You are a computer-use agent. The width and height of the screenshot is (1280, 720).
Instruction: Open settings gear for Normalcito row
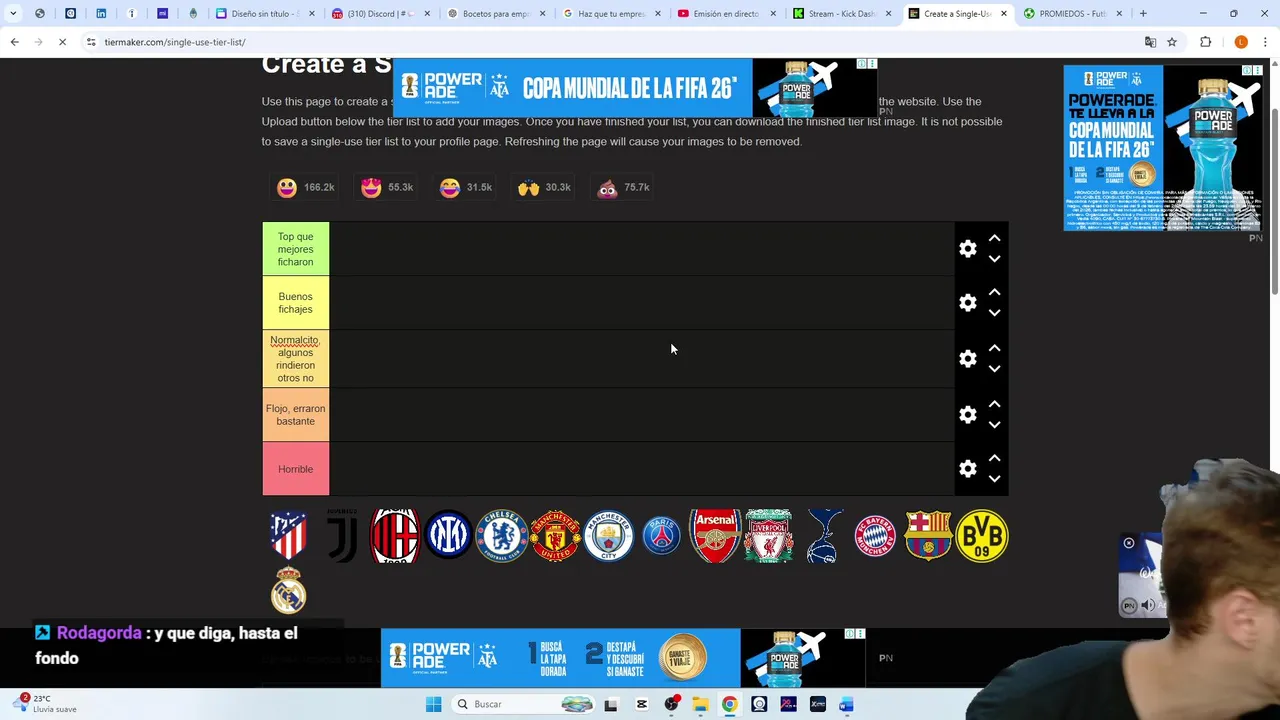pyautogui.click(x=967, y=359)
